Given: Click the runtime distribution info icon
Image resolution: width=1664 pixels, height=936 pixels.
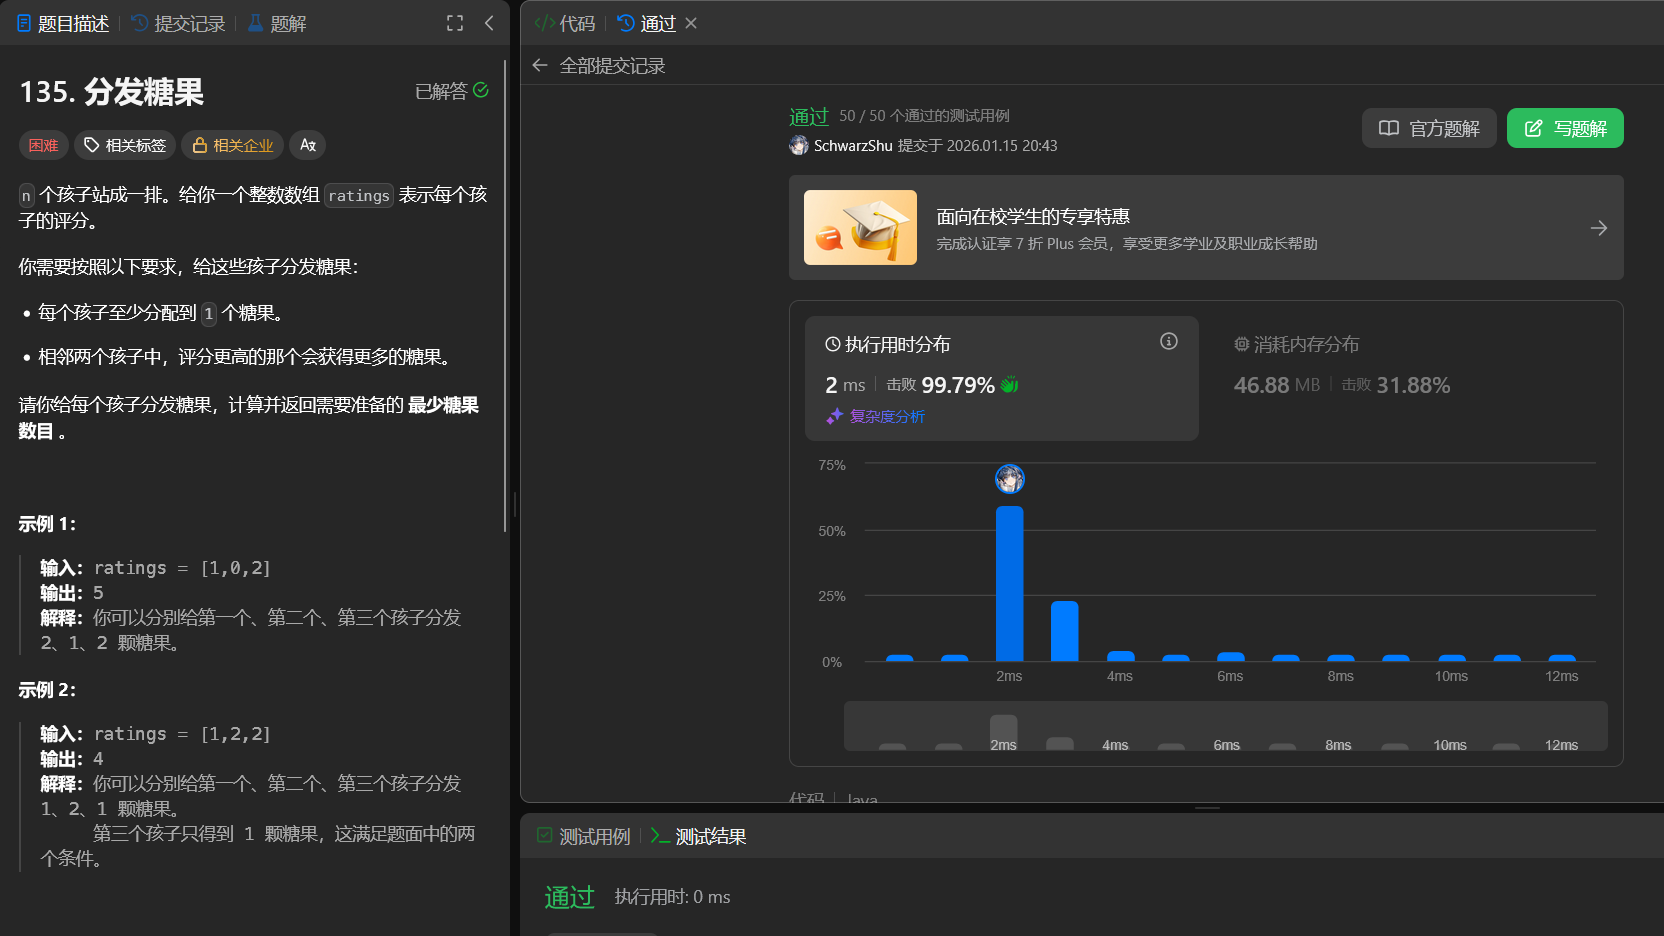Looking at the screenshot, I should pos(1168,342).
